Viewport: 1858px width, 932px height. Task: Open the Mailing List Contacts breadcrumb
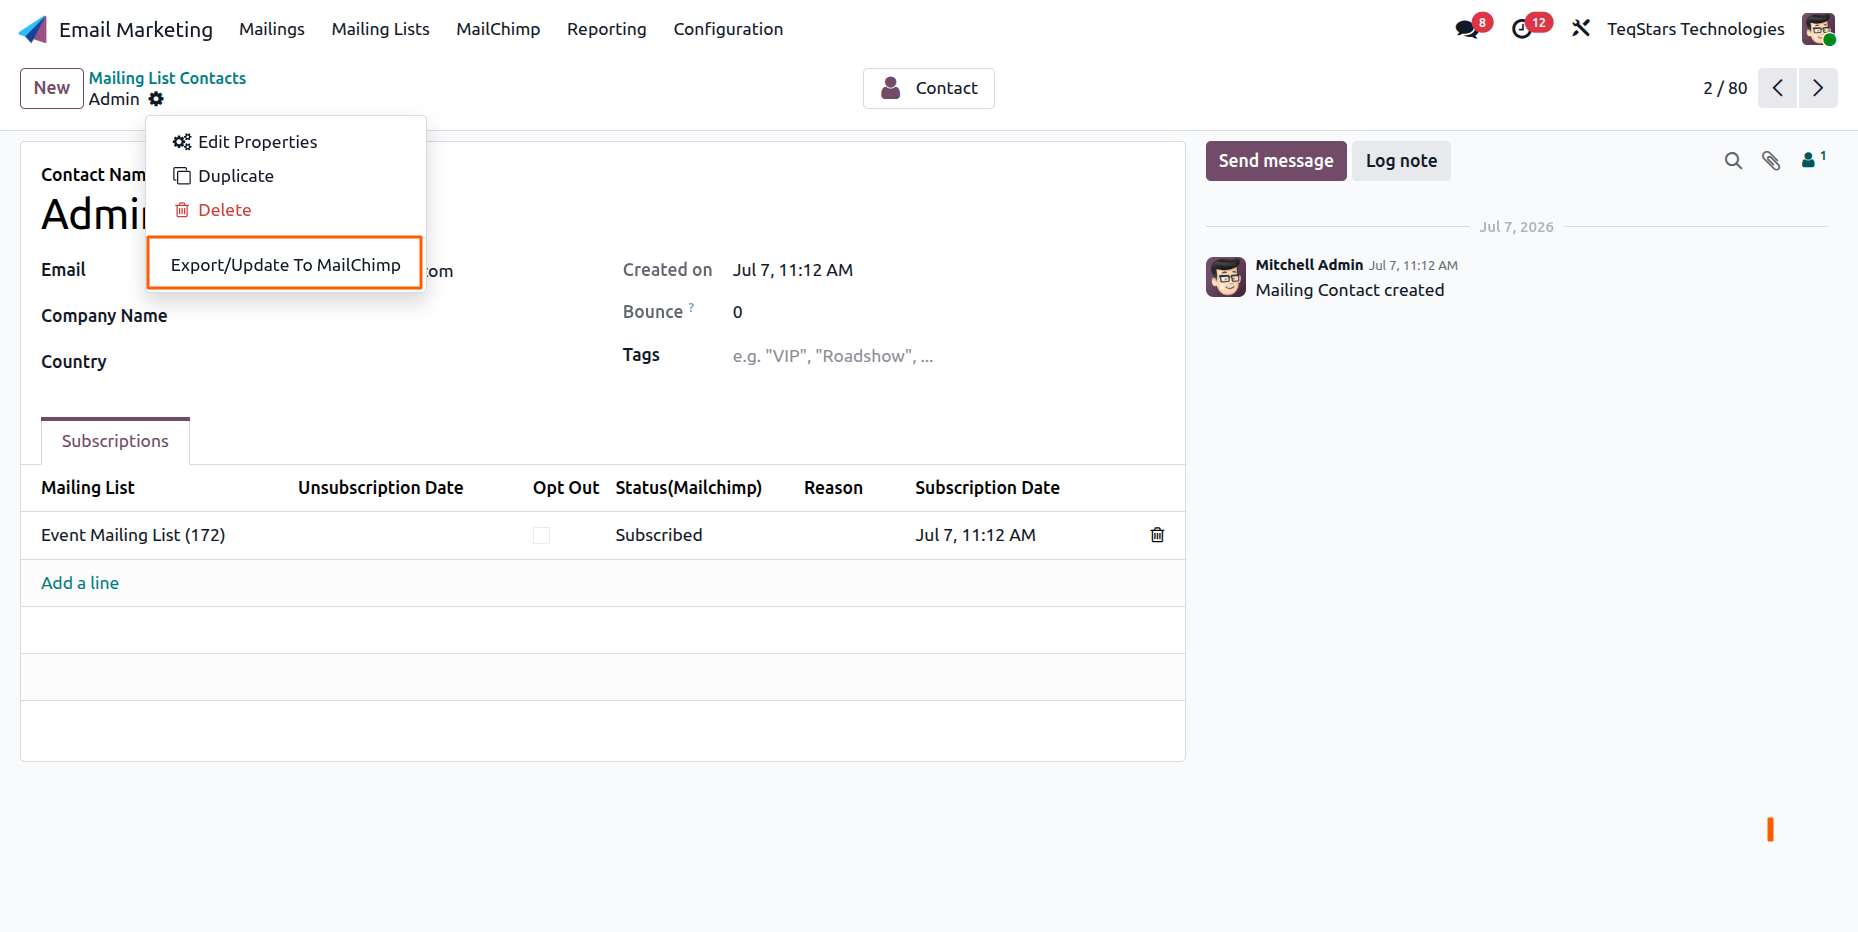pos(167,78)
